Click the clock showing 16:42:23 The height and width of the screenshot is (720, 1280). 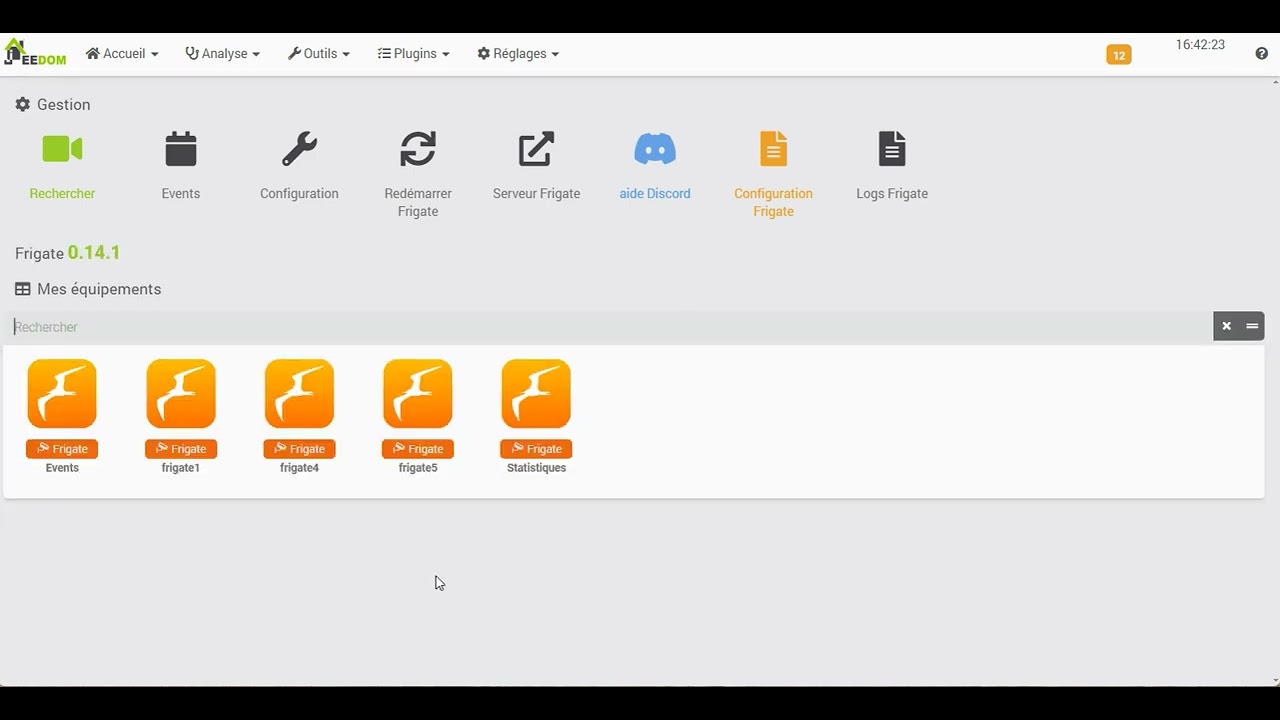1200,45
